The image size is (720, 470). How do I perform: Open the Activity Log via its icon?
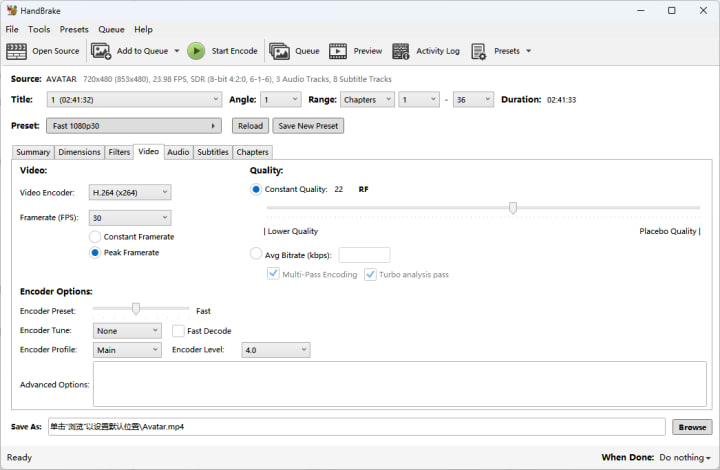click(400, 51)
